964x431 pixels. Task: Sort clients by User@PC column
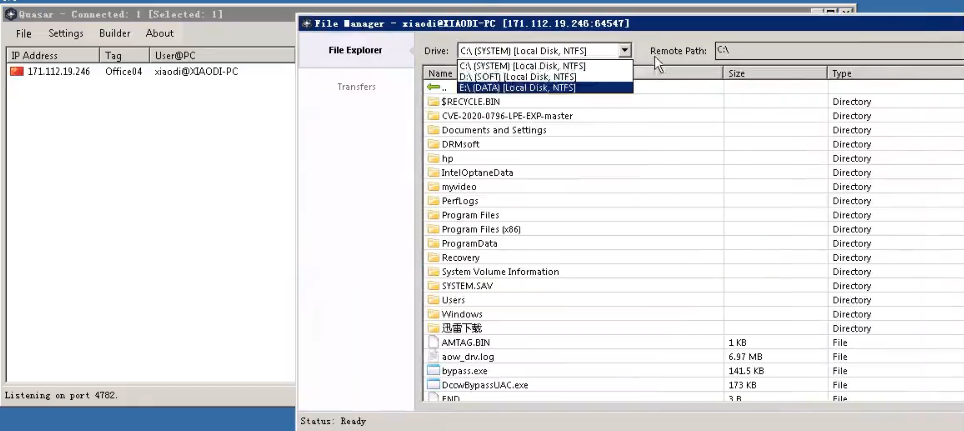[222, 55]
